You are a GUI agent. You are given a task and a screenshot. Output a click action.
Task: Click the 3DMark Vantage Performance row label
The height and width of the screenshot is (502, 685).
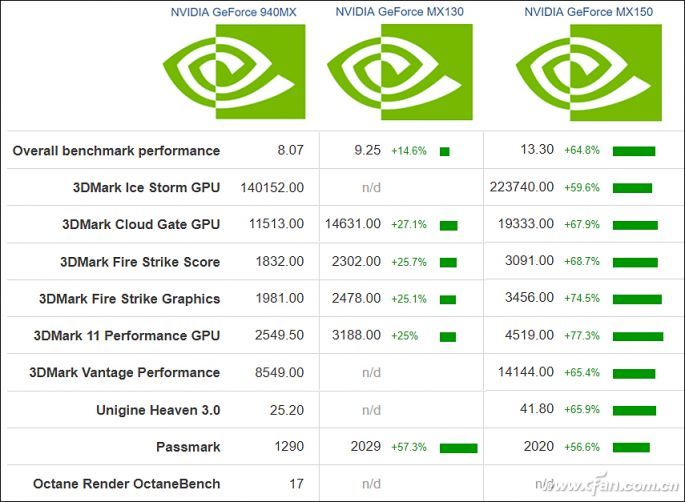point(124,373)
